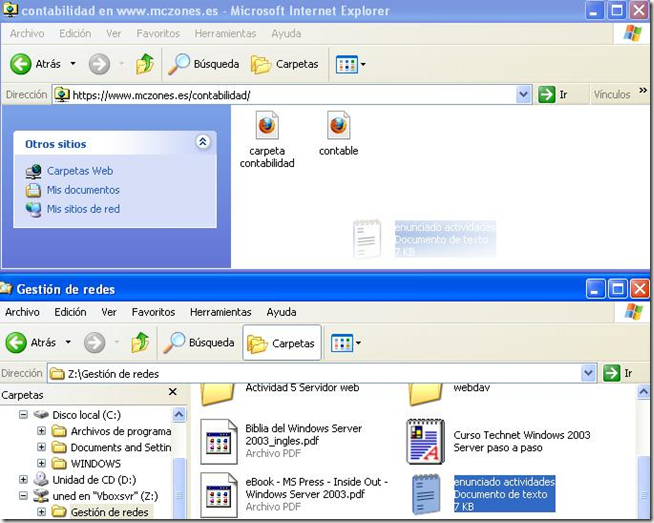This screenshot has height=523, width=654.
Task: Select WINDOWS folder in tree
Action: tap(96, 463)
